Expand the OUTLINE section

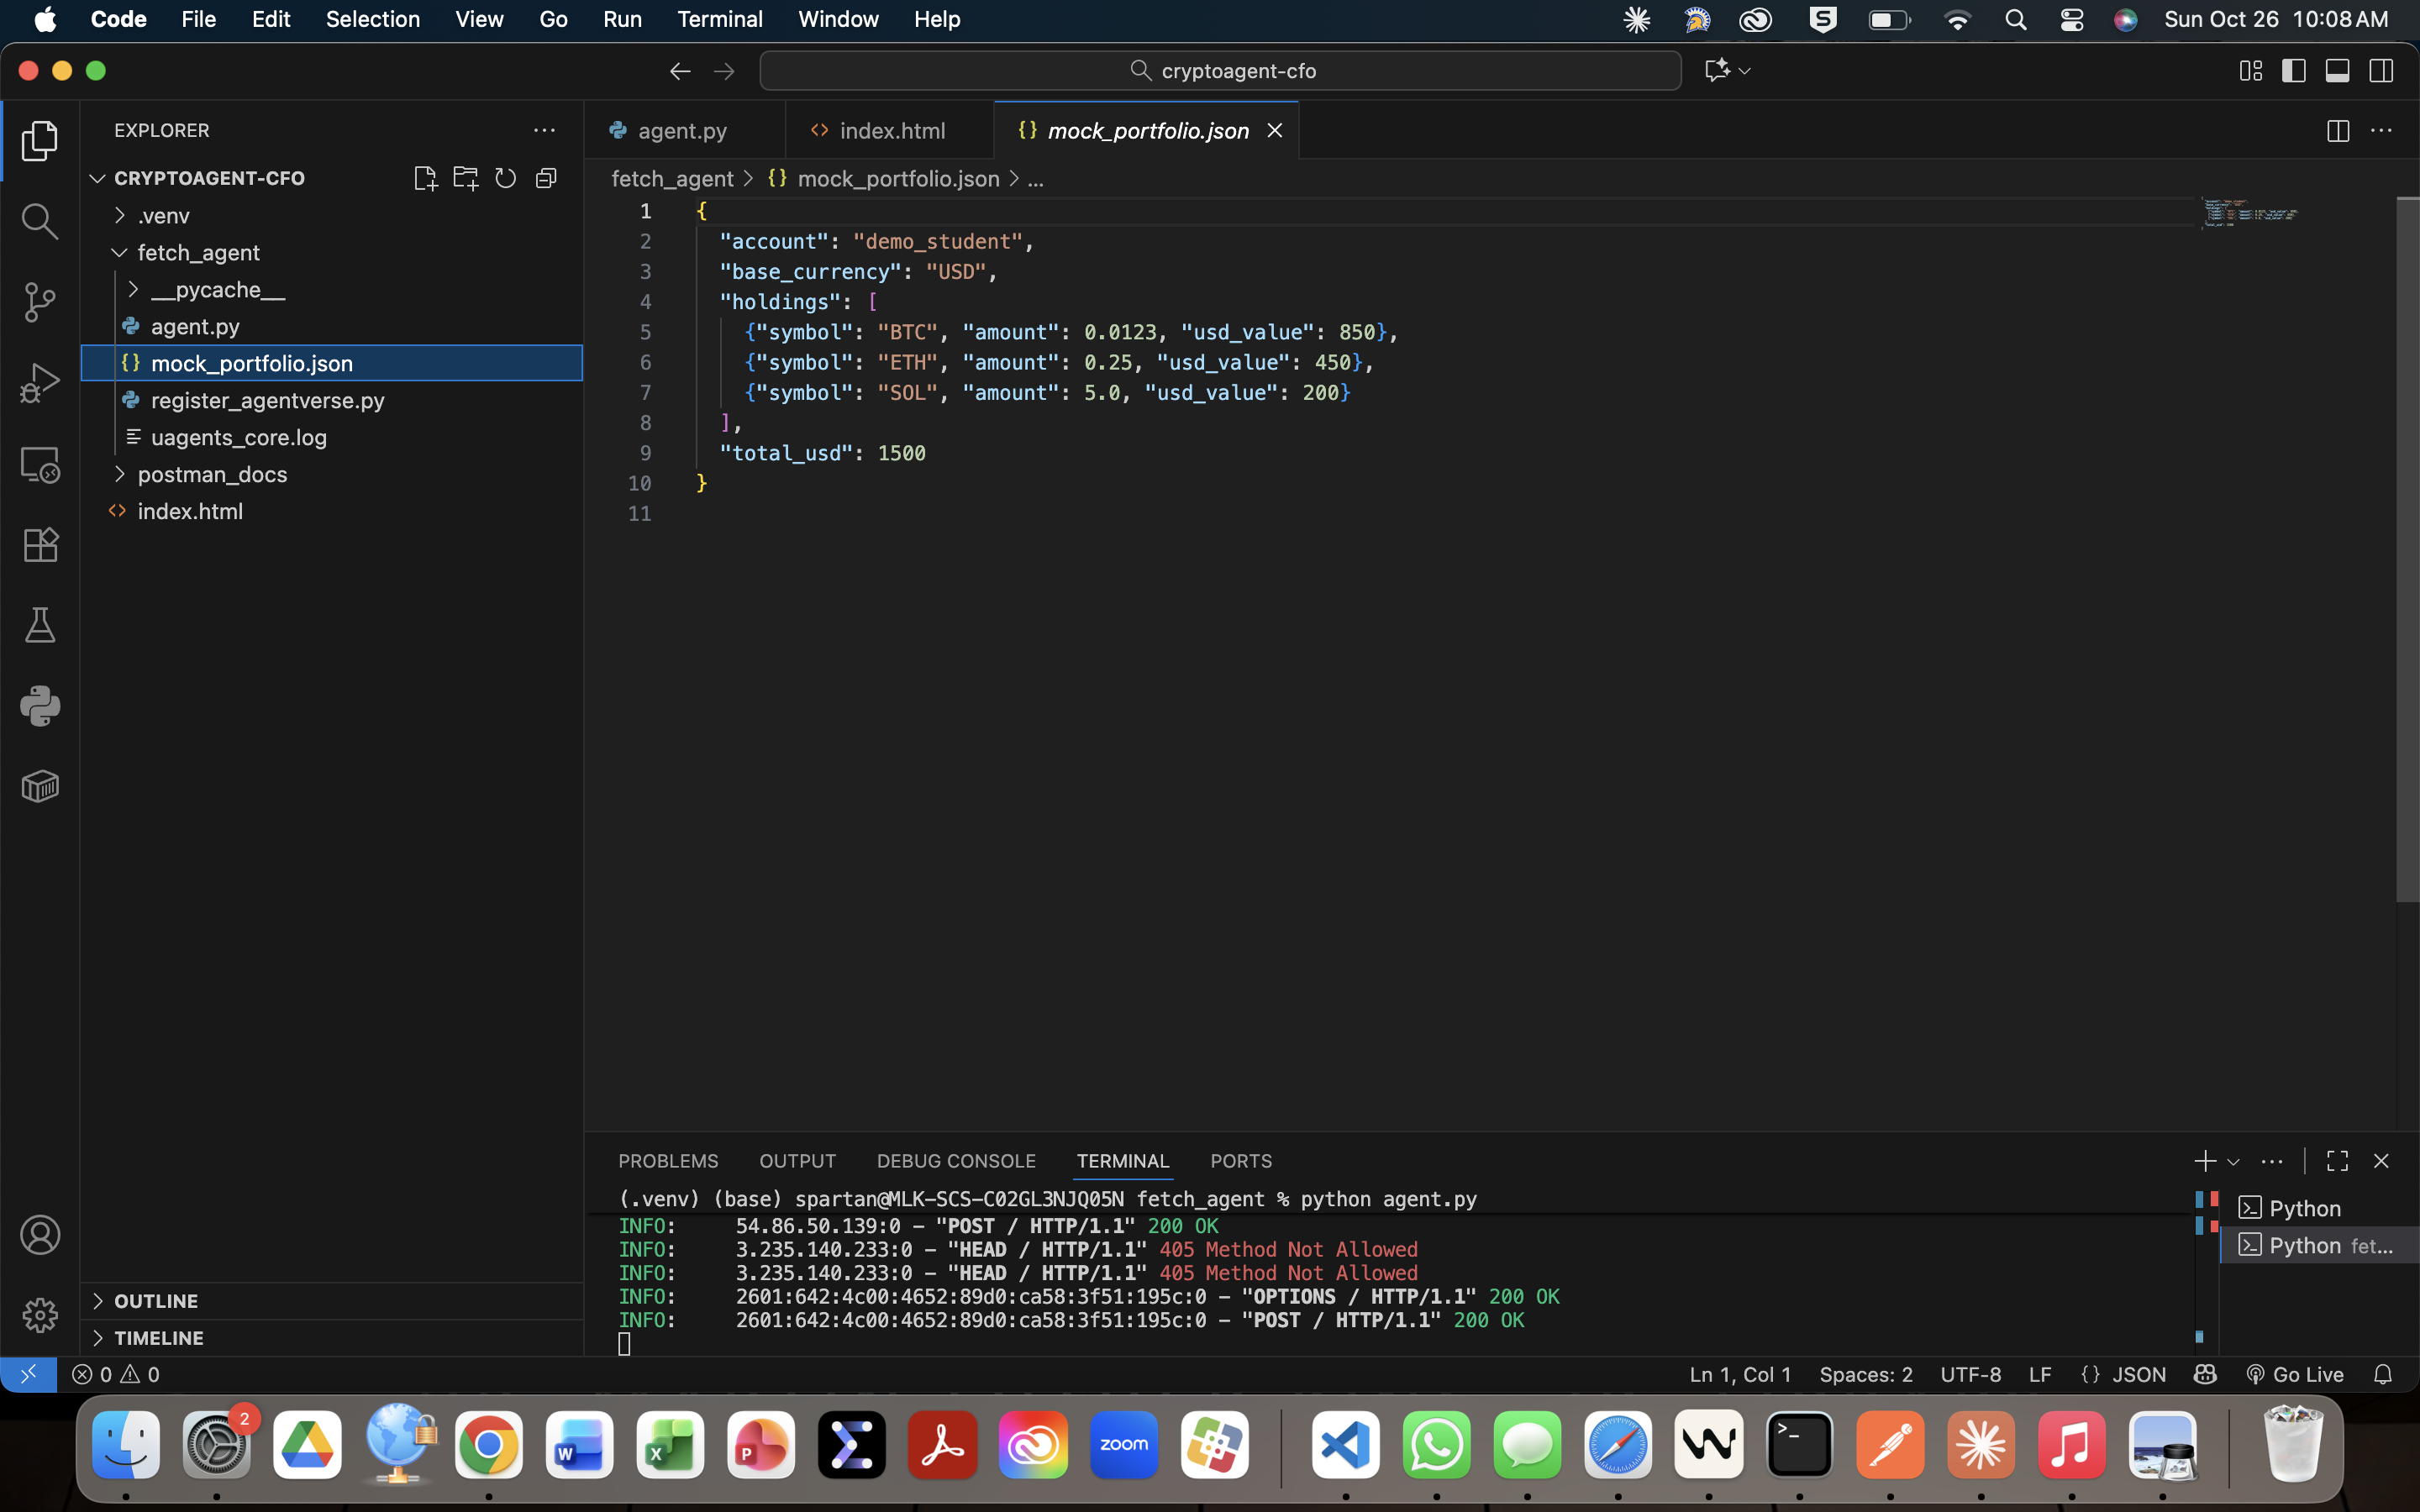(x=156, y=1301)
